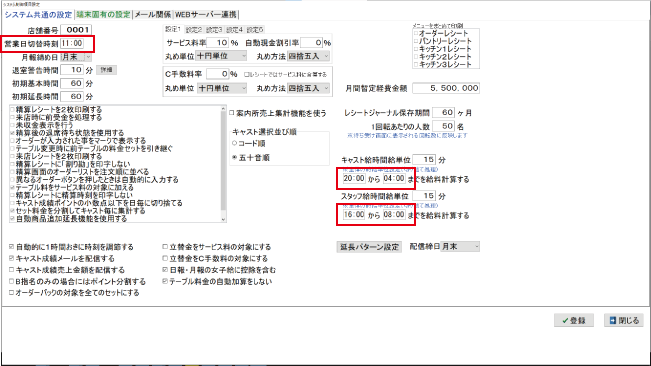
Task: Click the cast payroll start time 20:00
Action: [354, 178]
